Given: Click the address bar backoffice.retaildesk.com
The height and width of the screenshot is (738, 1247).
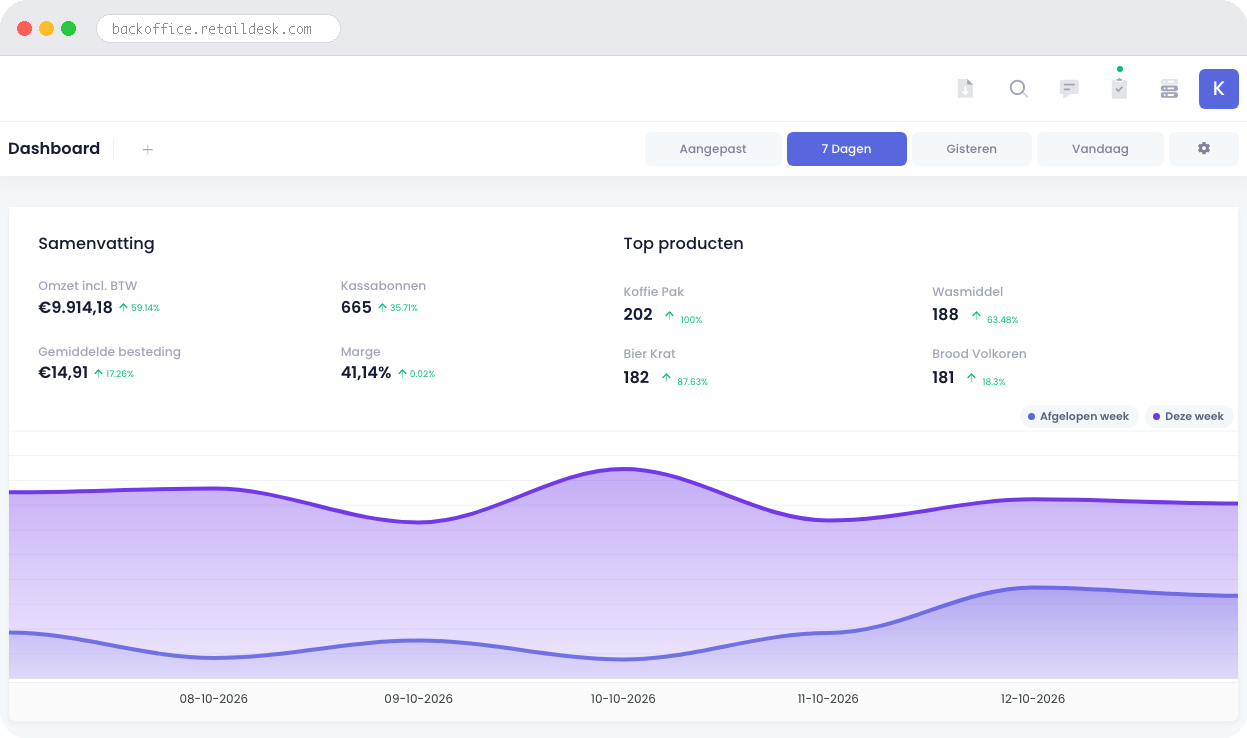Looking at the screenshot, I should pos(218,29).
